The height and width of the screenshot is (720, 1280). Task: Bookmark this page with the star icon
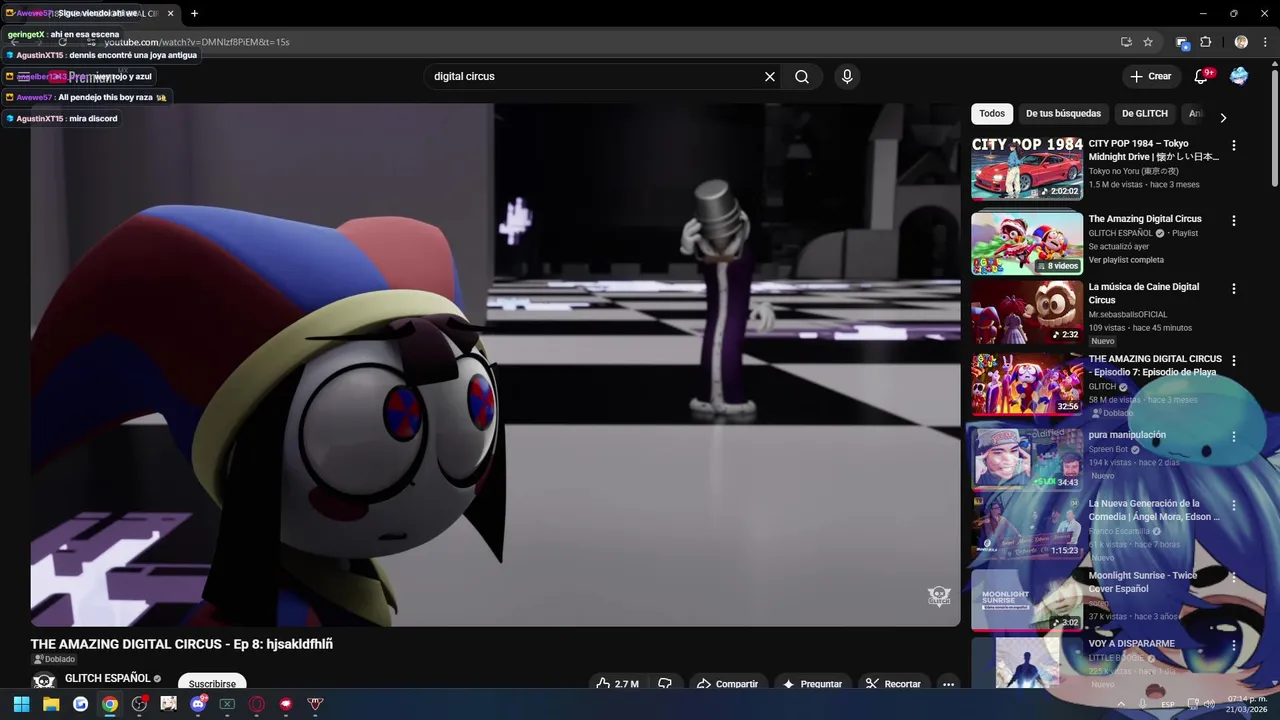click(1148, 42)
